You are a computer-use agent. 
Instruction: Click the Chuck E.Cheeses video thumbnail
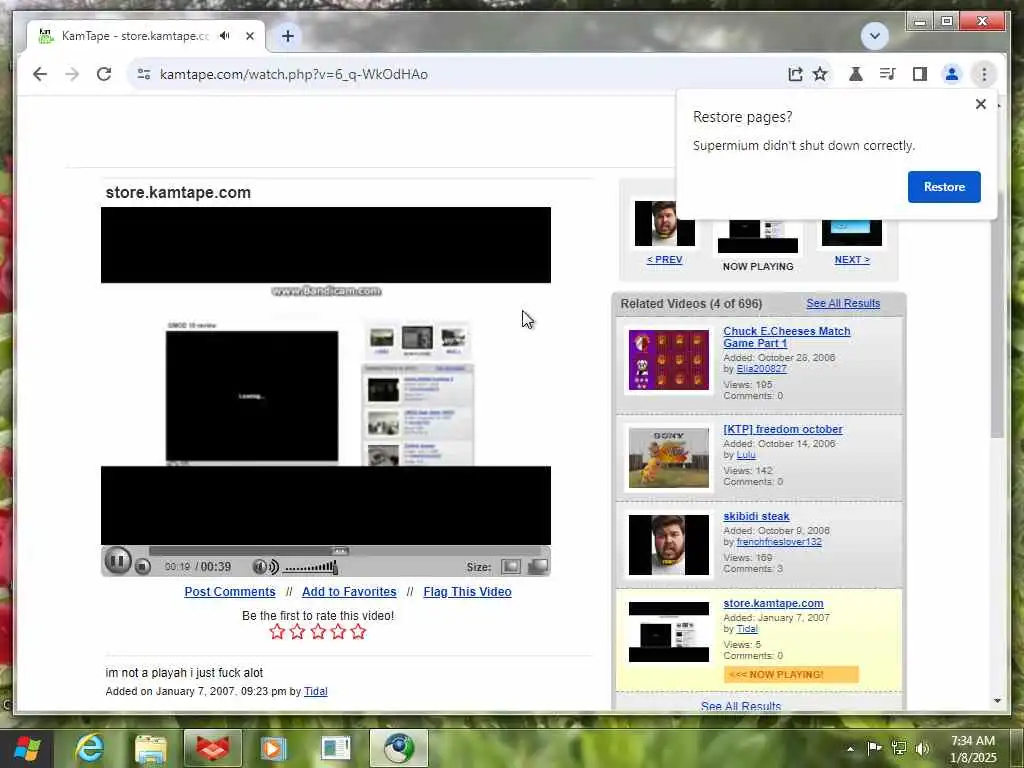coord(669,360)
